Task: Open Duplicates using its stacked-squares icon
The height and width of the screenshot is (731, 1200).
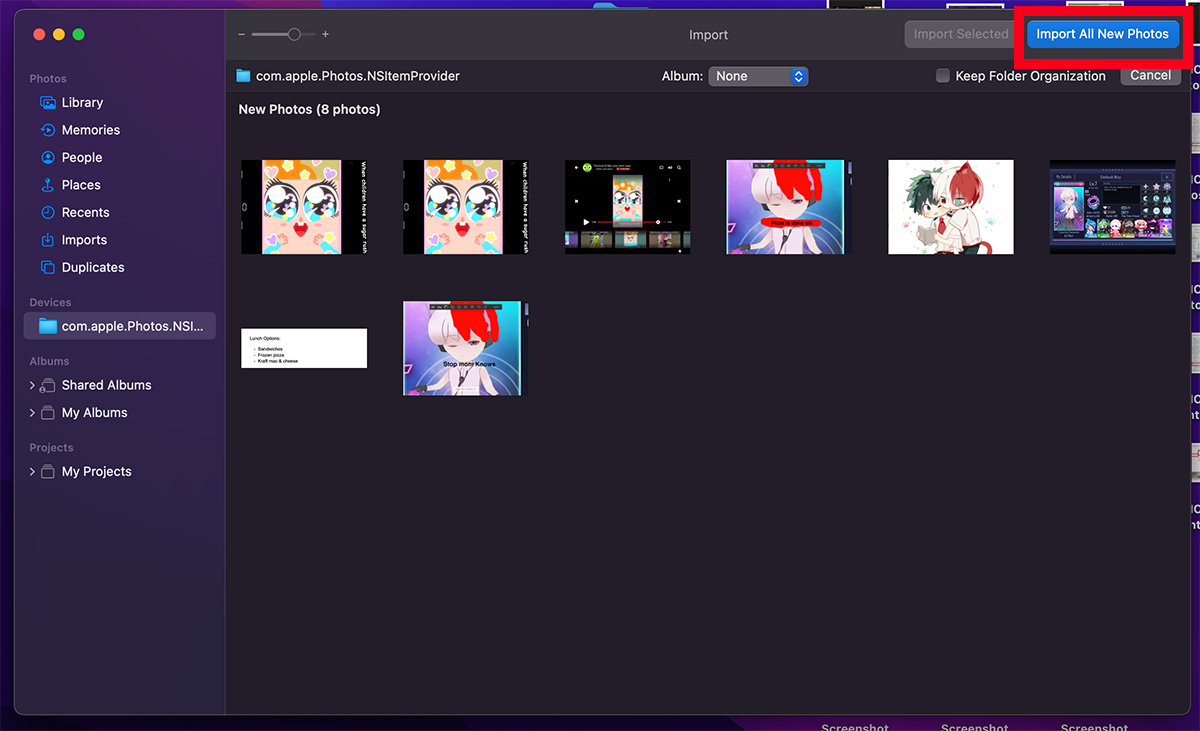Action: click(48, 267)
